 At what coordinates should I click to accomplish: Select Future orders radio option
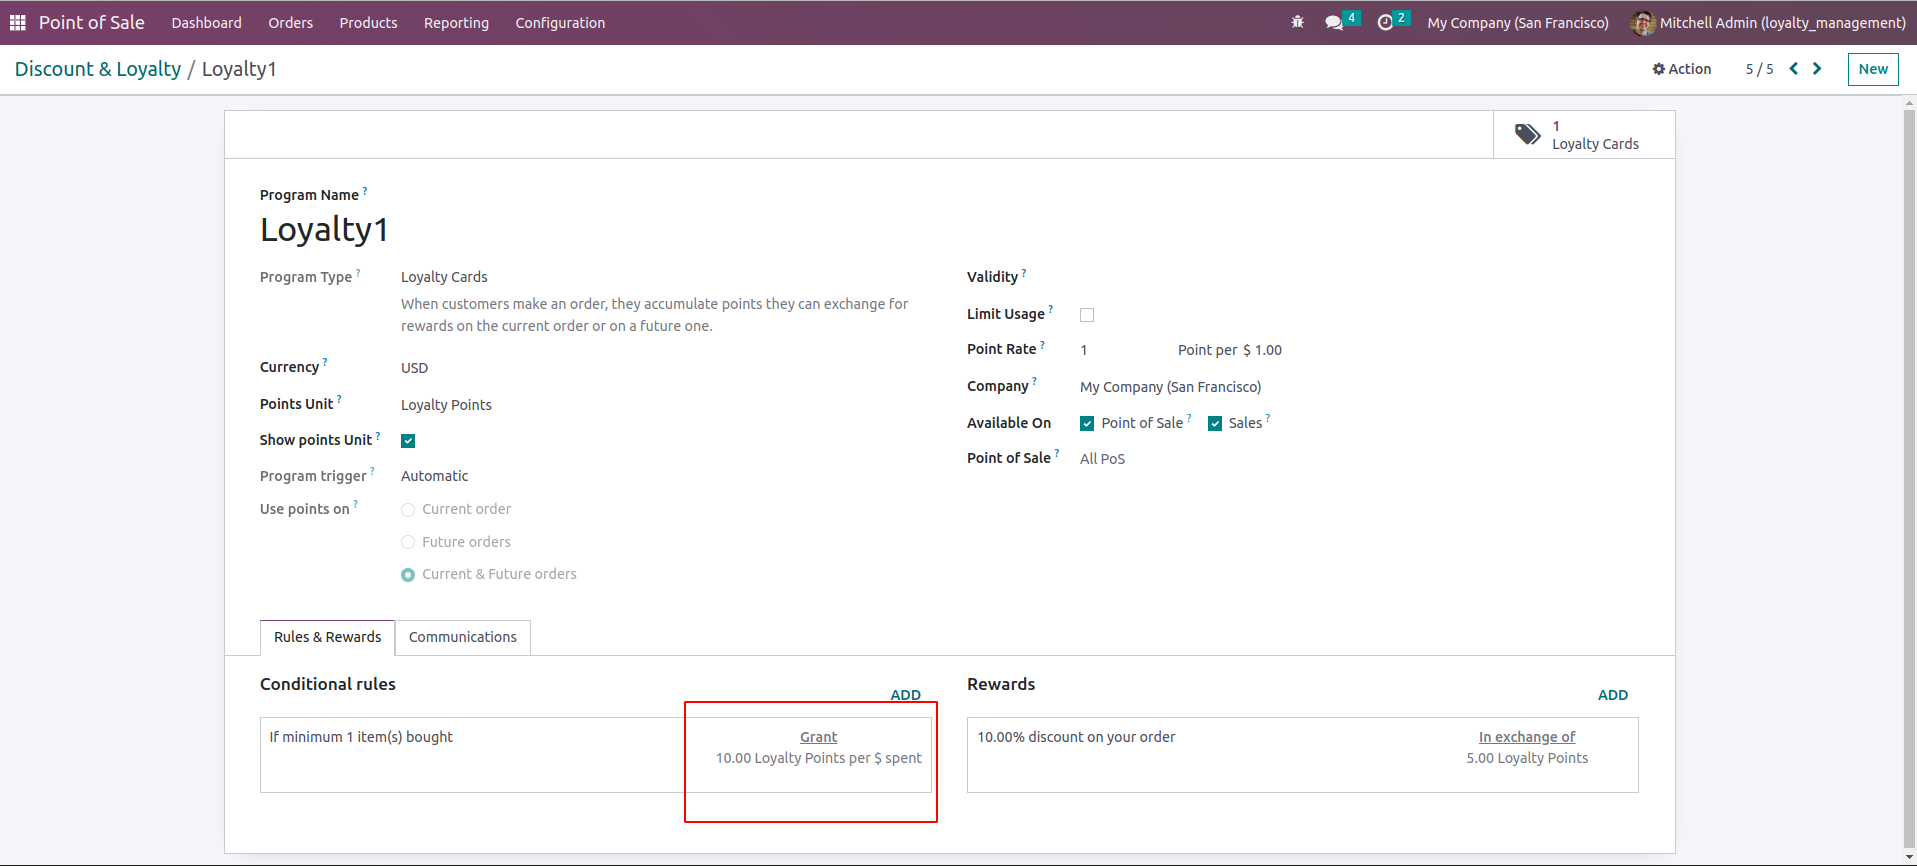(x=408, y=542)
